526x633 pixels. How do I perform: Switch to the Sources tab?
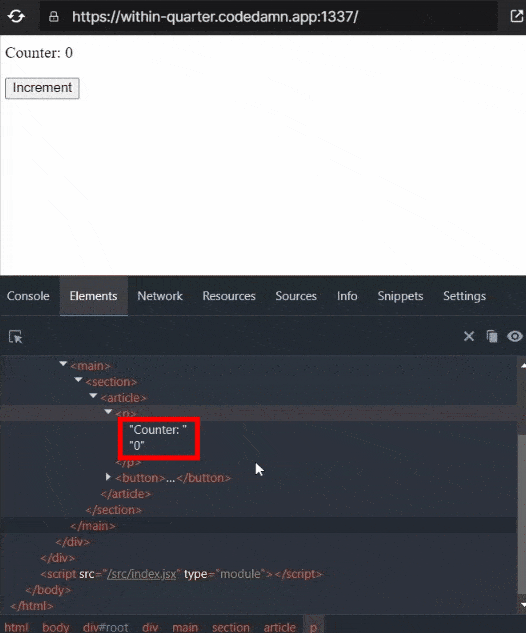coord(296,296)
